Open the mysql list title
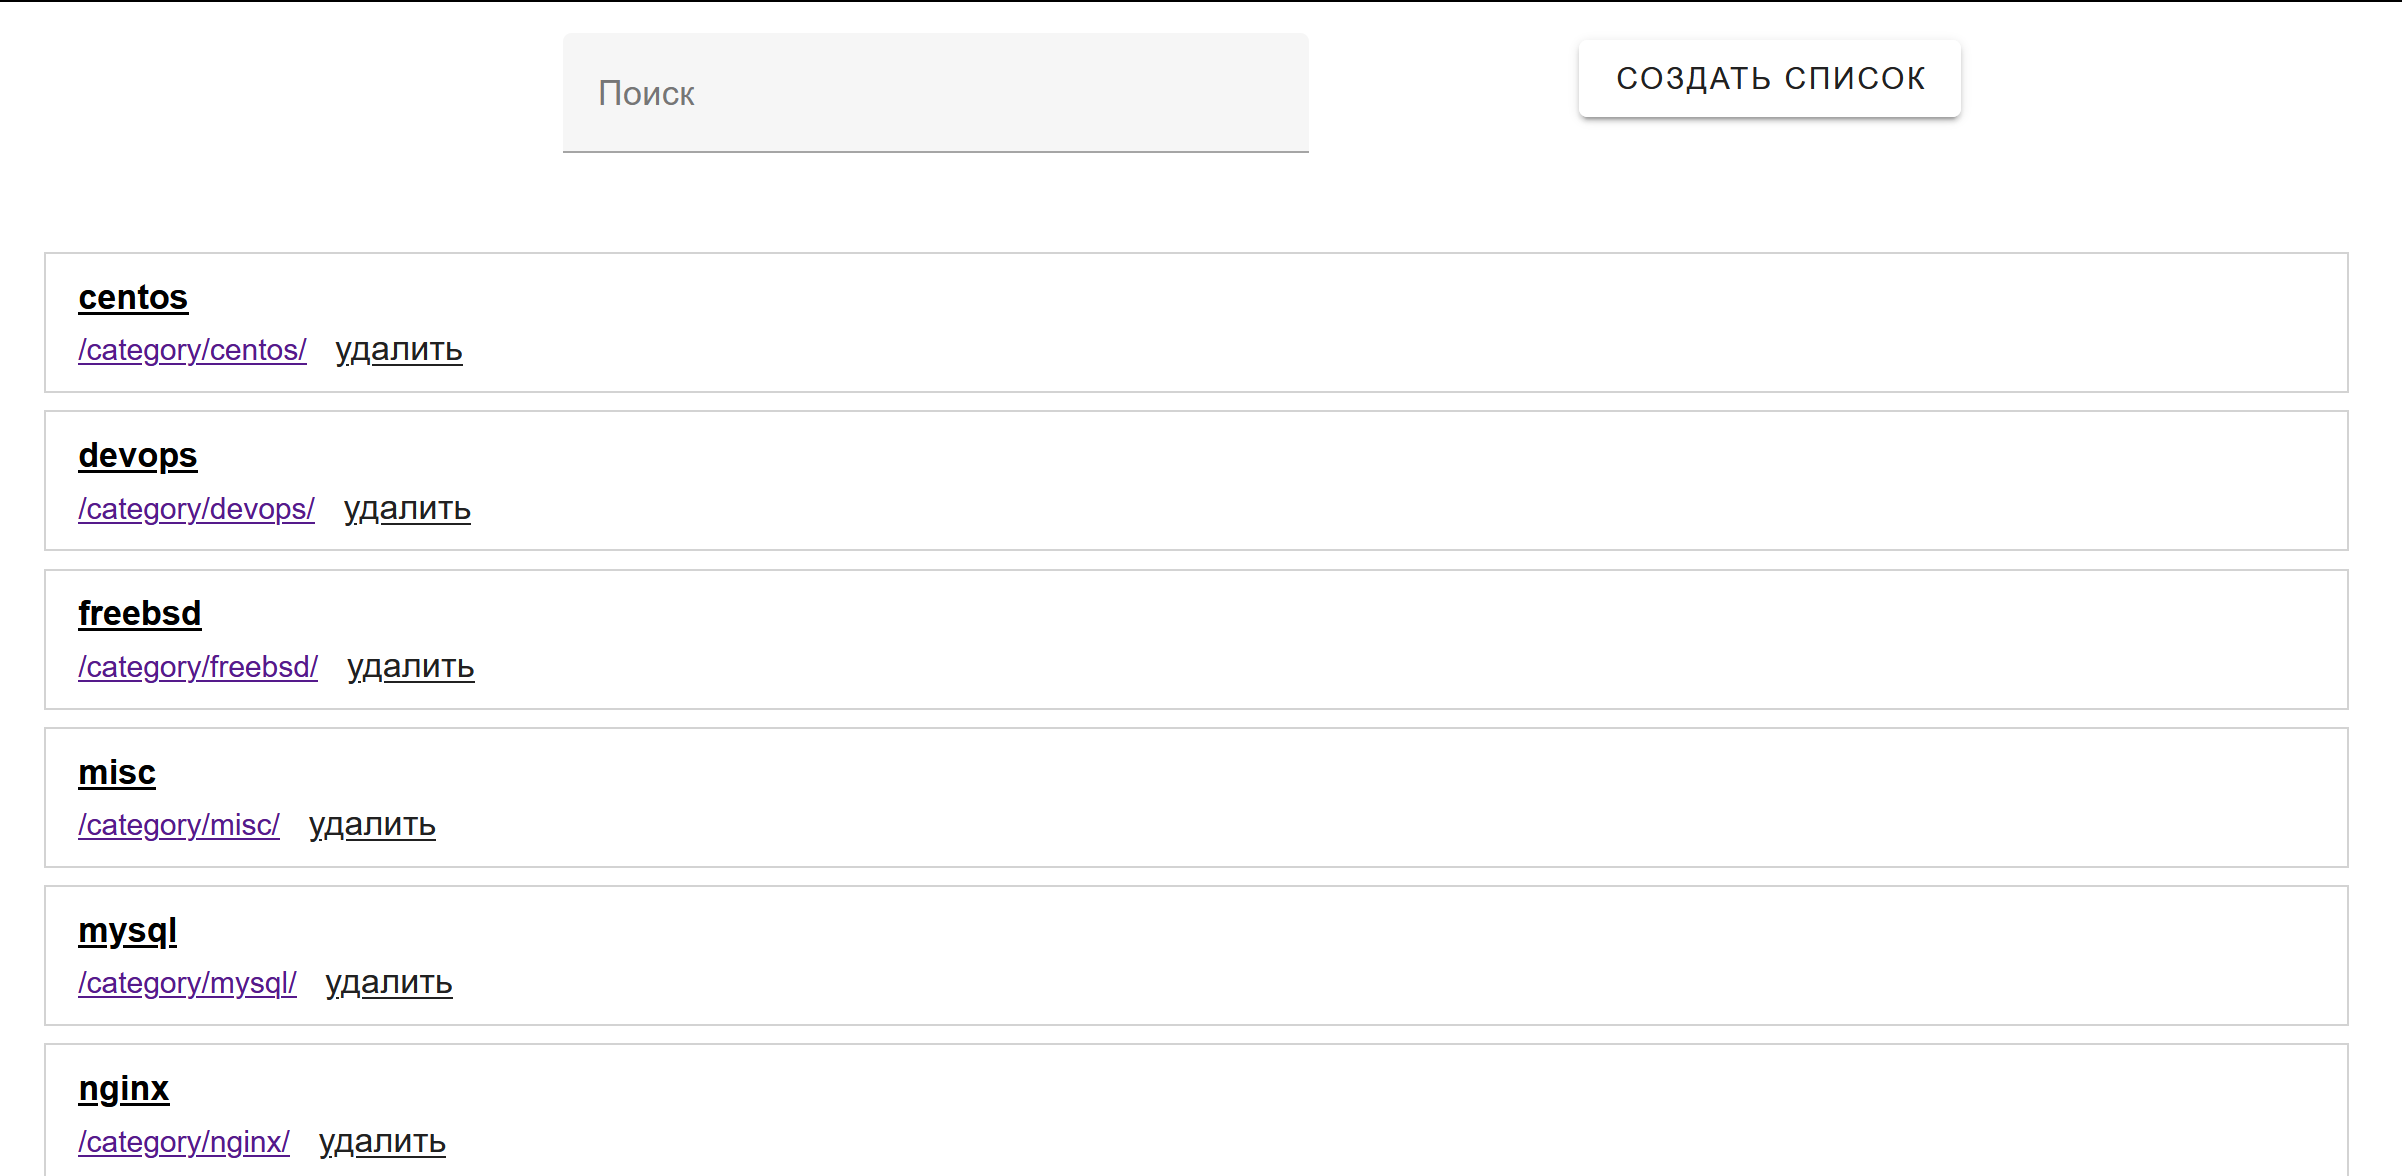Image resolution: width=2402 pixels, height=1176 pixels. [x=128, y=931]
